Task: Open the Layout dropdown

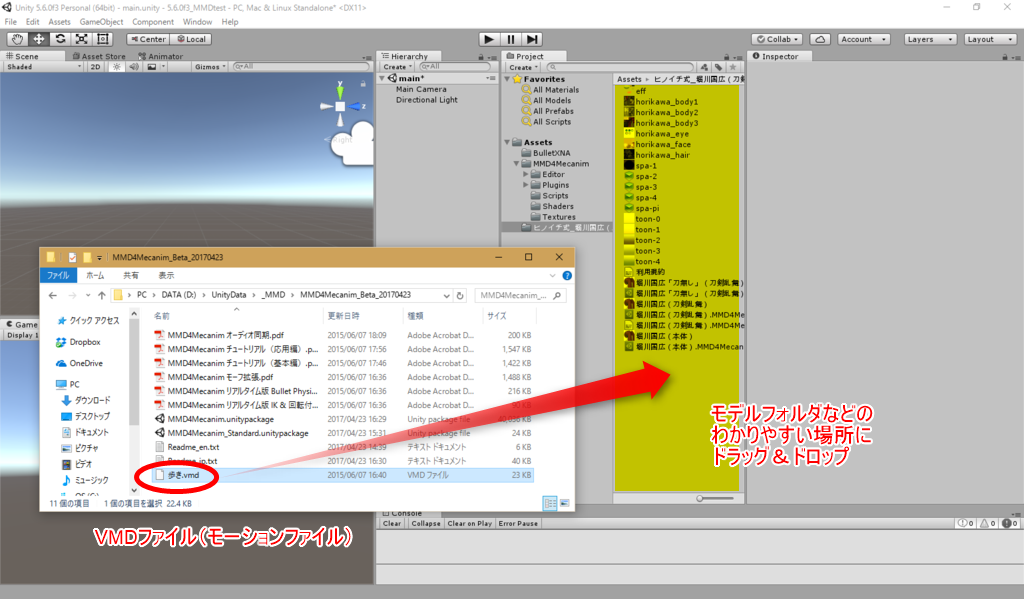Action: pos(990,39)
